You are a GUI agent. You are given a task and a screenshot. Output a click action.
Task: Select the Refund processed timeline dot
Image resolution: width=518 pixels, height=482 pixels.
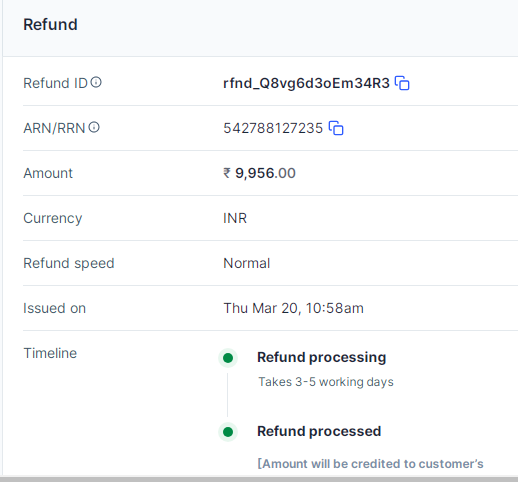coord(228,432)
